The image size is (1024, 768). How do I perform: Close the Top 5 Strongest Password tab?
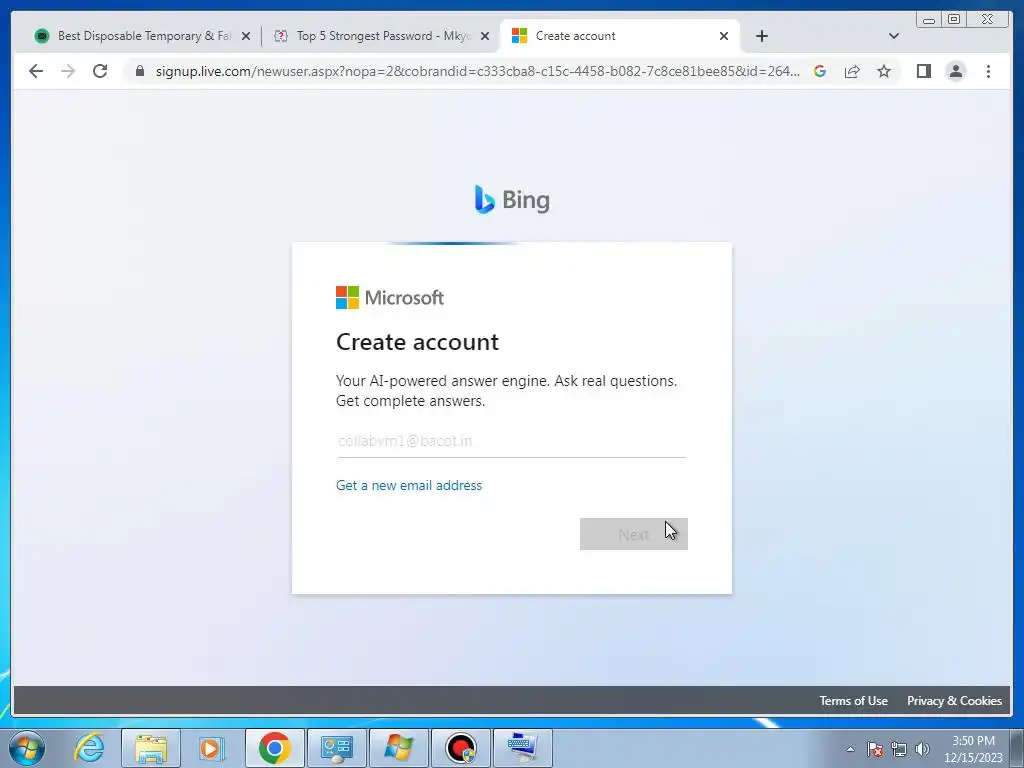tap(485, 36)
